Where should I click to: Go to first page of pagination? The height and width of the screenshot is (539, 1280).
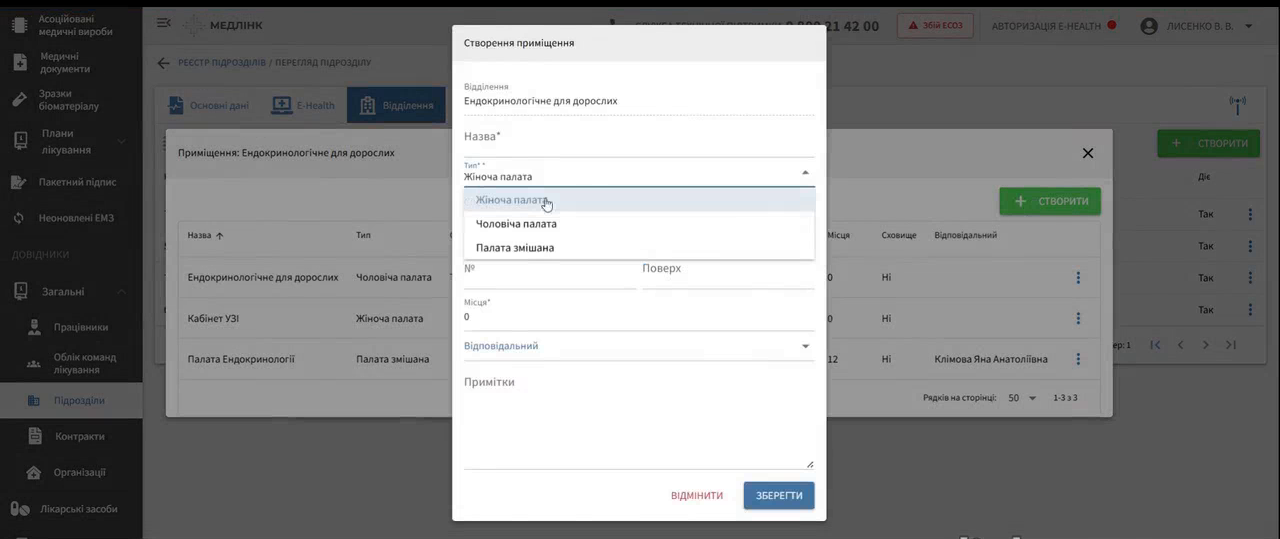[1155, 345]
